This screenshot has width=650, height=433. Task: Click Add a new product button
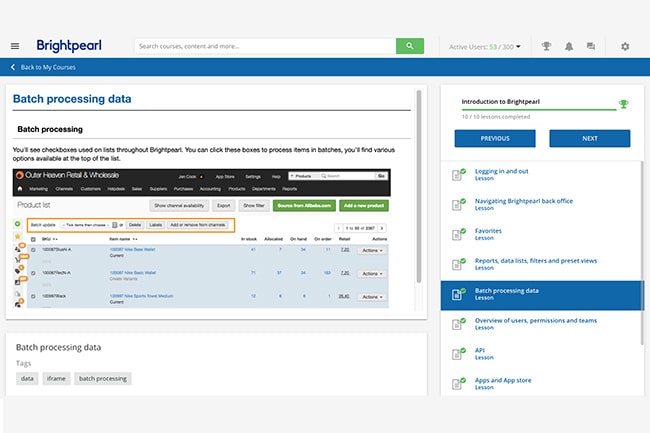click(364, 206)
